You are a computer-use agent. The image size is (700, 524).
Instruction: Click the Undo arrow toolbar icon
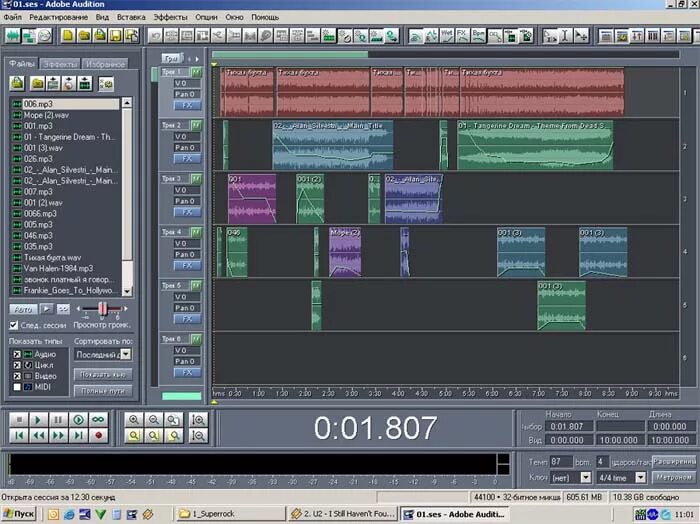155,36
